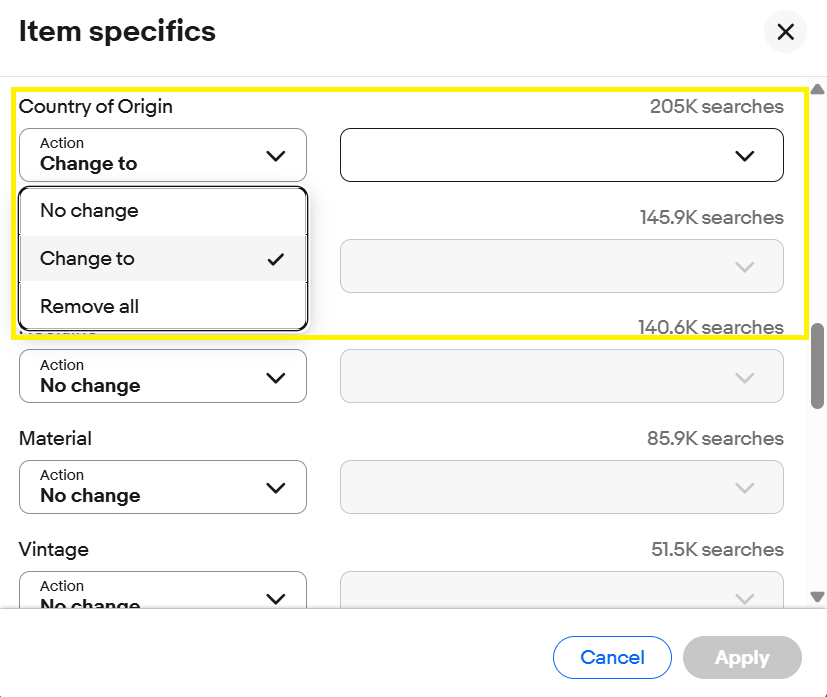Select the No change menu option

click(89, 211)
